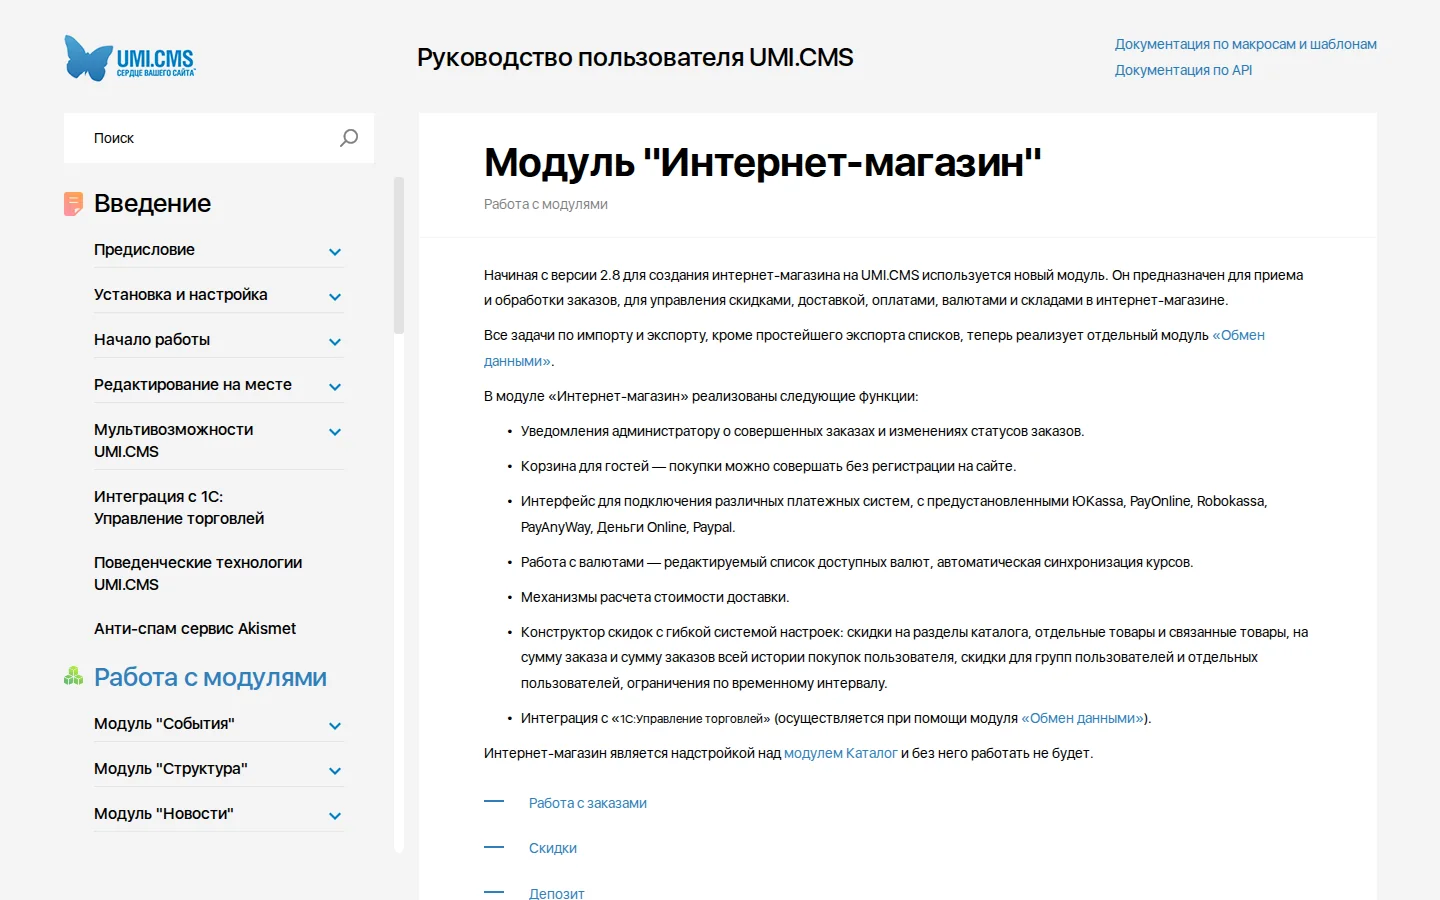Open Документация по макросам и шаблонам link
Image resolution: width=1440 pixels, height=900 pixels.
pos(1246,44)
